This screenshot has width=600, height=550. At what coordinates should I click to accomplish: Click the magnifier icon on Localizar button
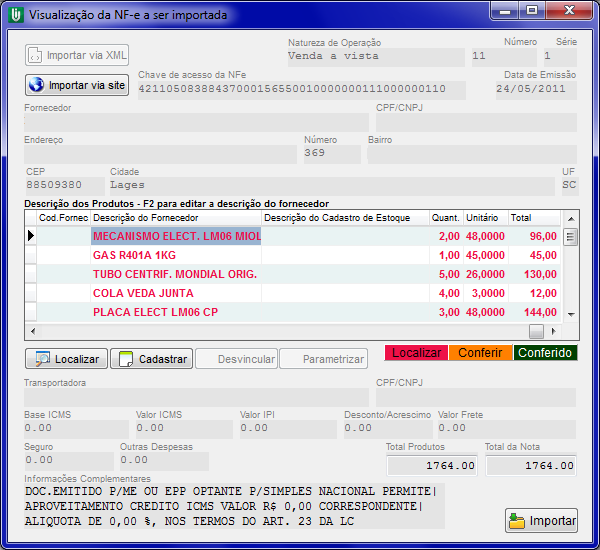(x=42, y=358)
